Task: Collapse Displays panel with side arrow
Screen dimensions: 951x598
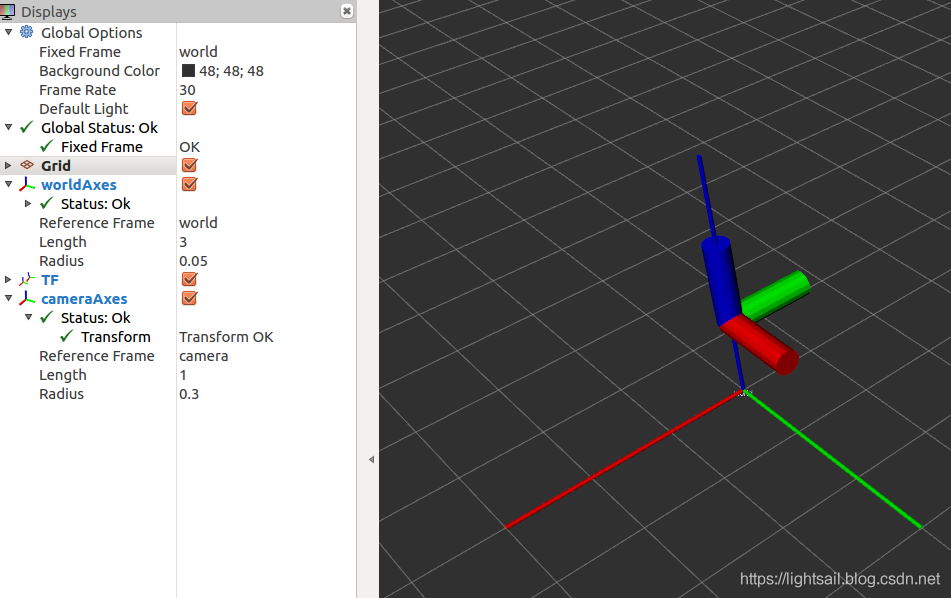Action: pos(371,460)
